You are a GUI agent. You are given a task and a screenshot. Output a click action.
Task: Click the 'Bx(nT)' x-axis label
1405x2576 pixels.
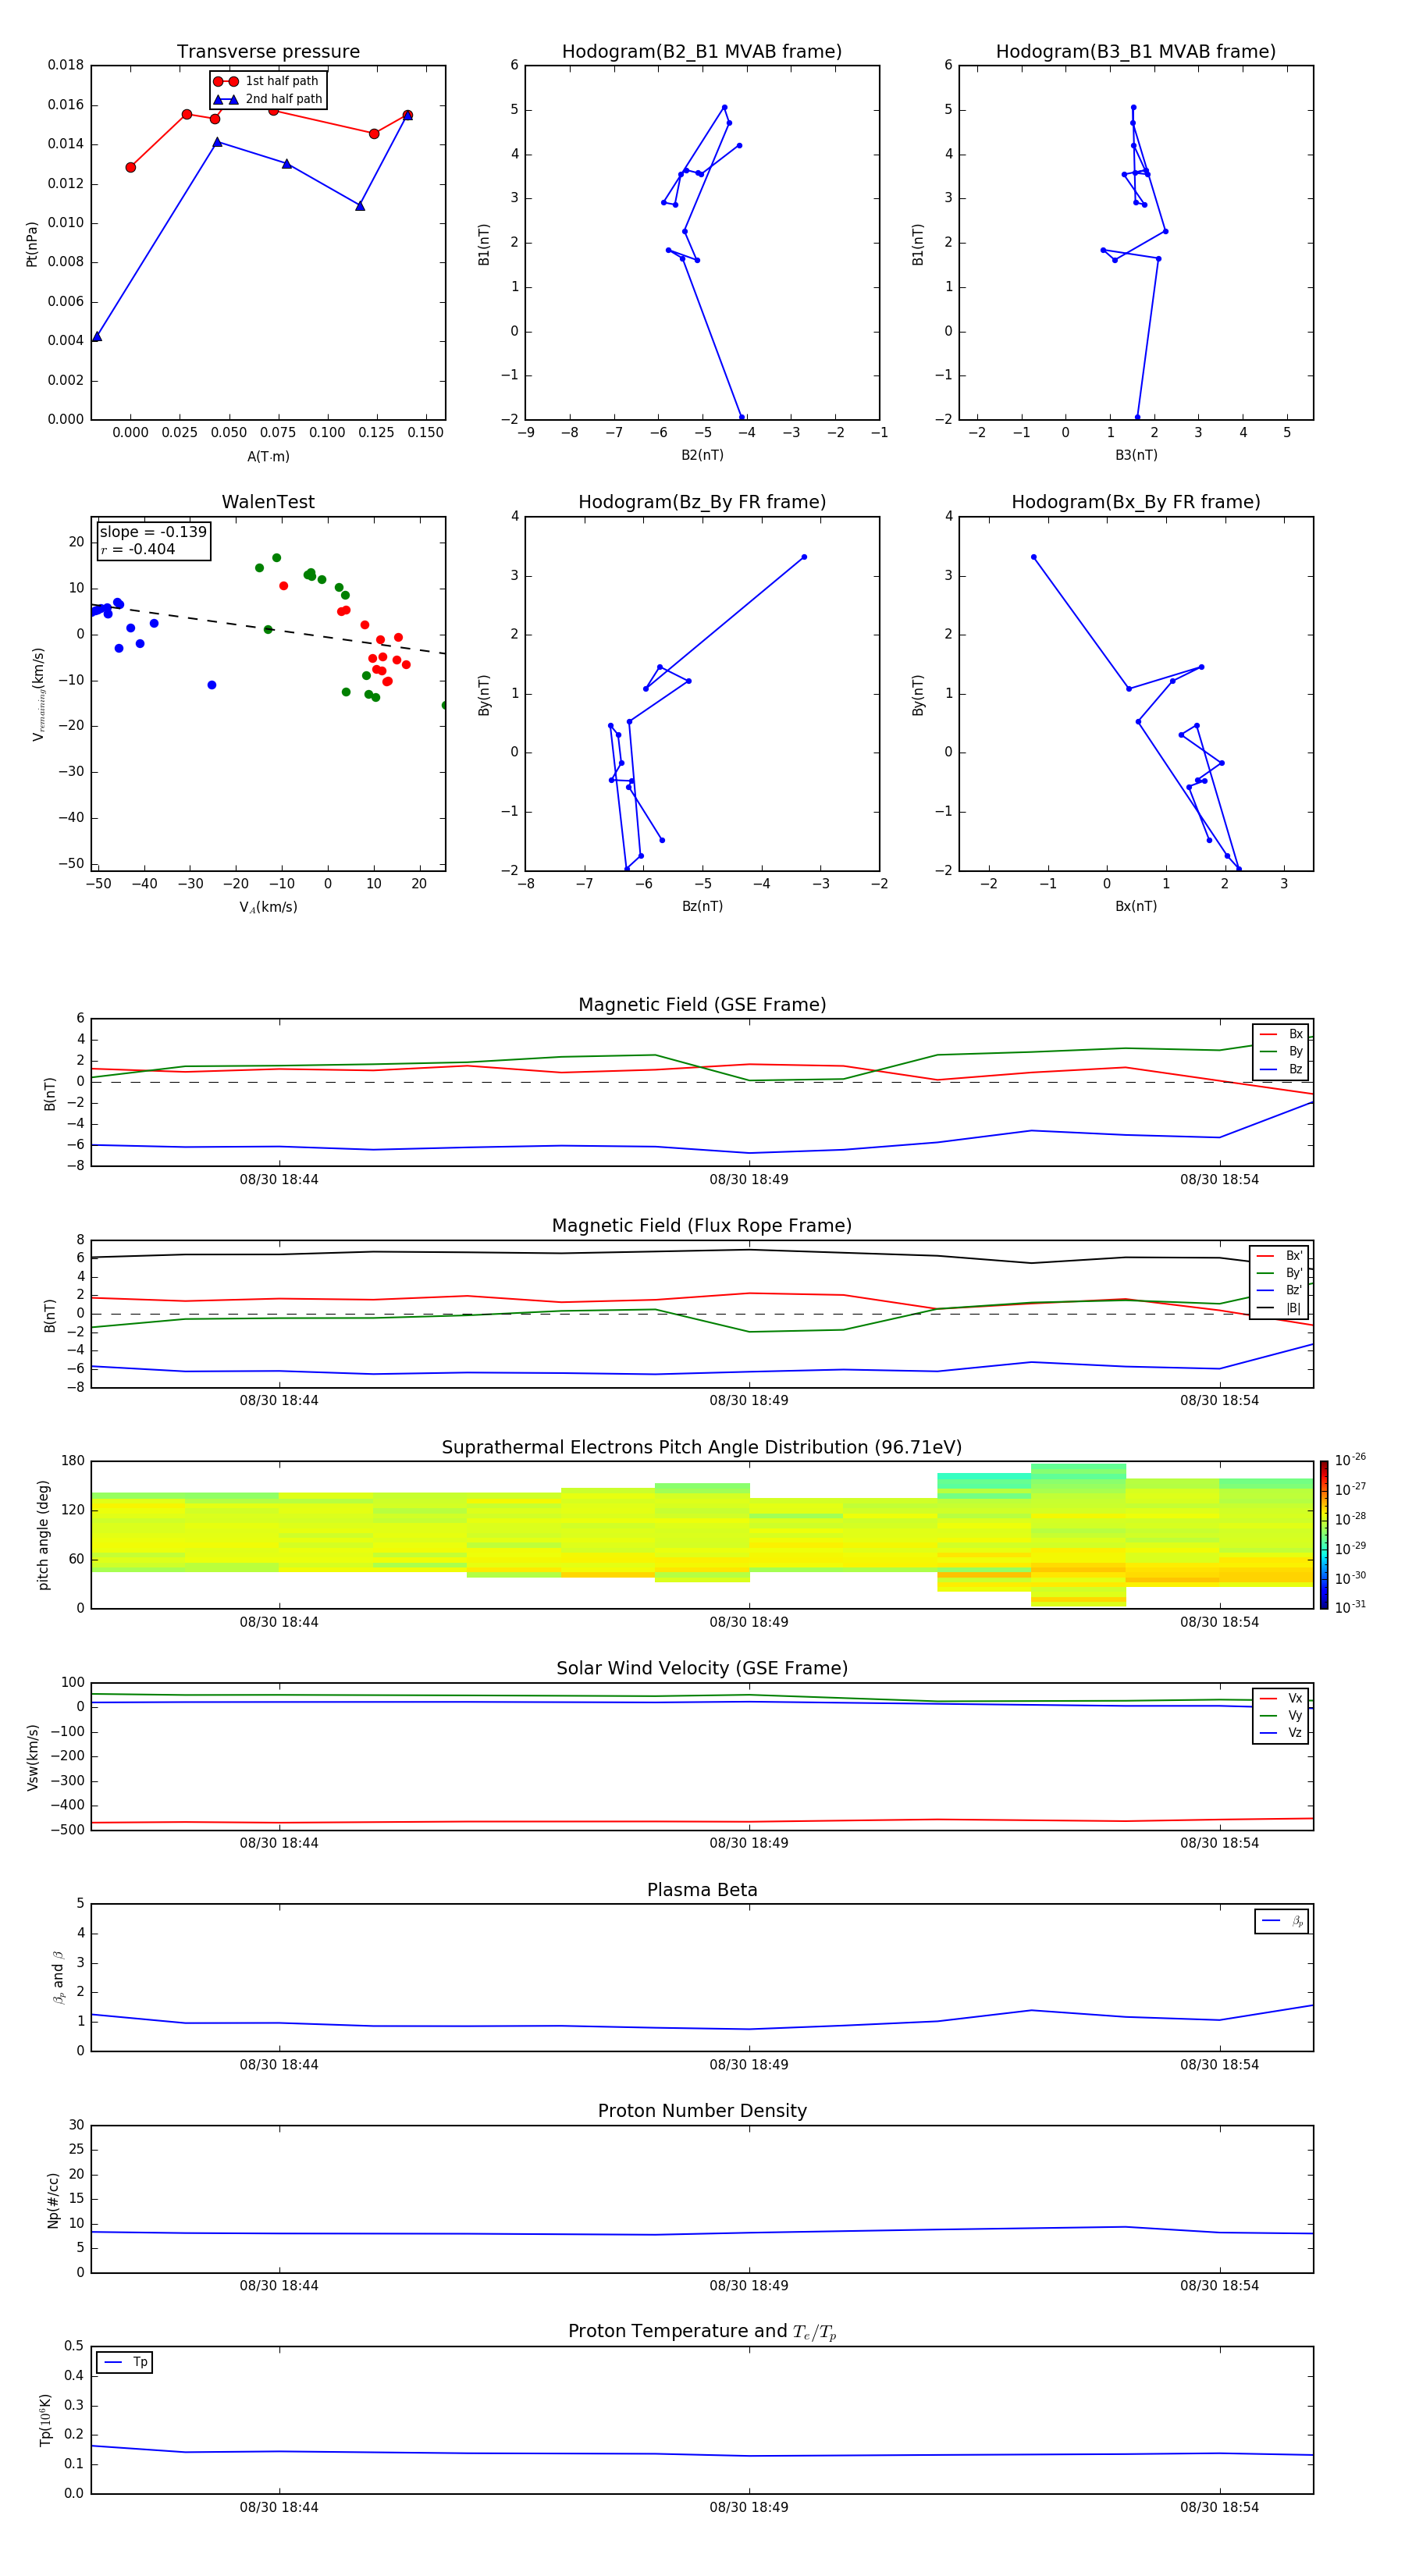click(1136, 906)
